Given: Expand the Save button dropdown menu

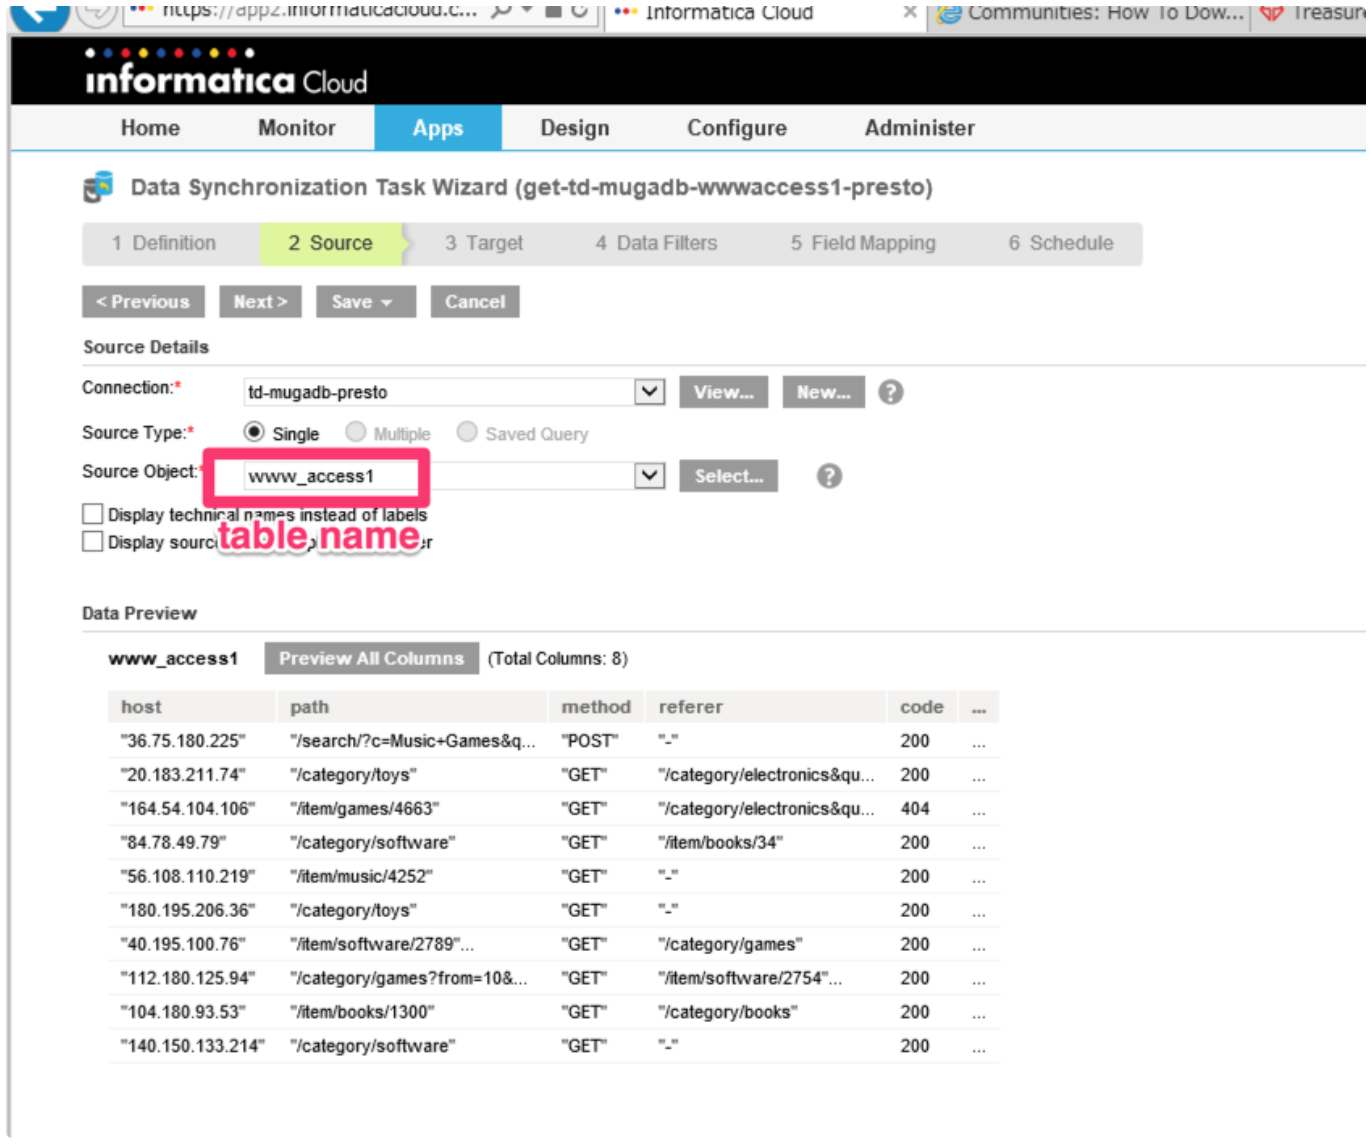Looking at the screenshot, I should 387,302.
